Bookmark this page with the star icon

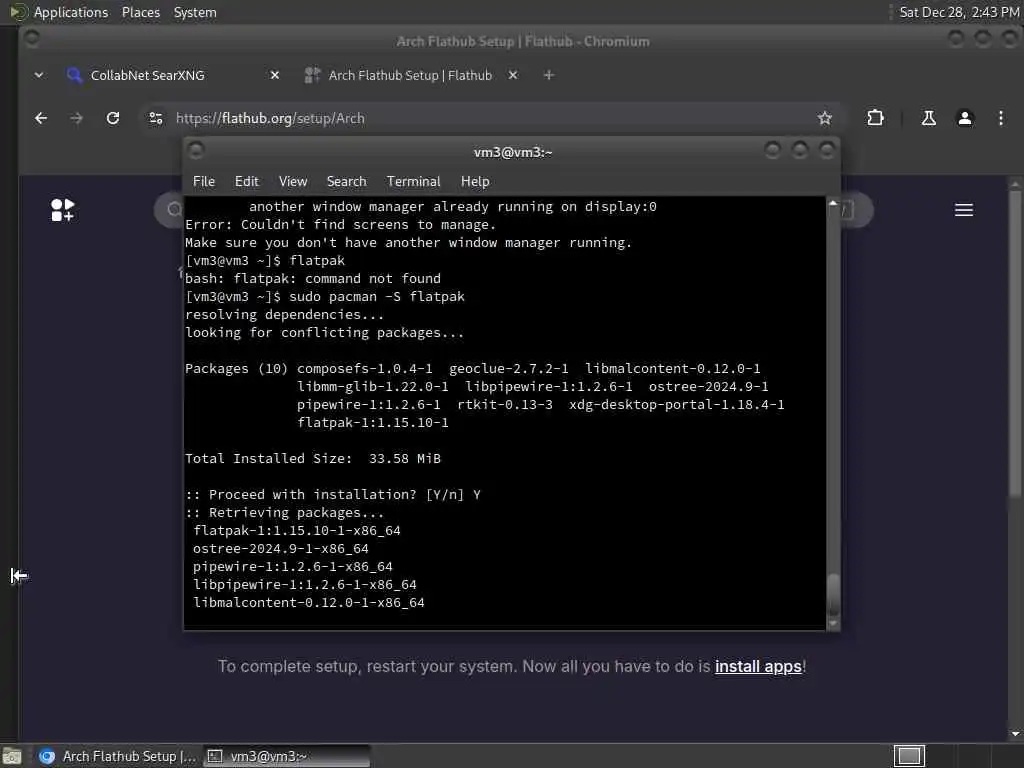click(x=825, y=118)
